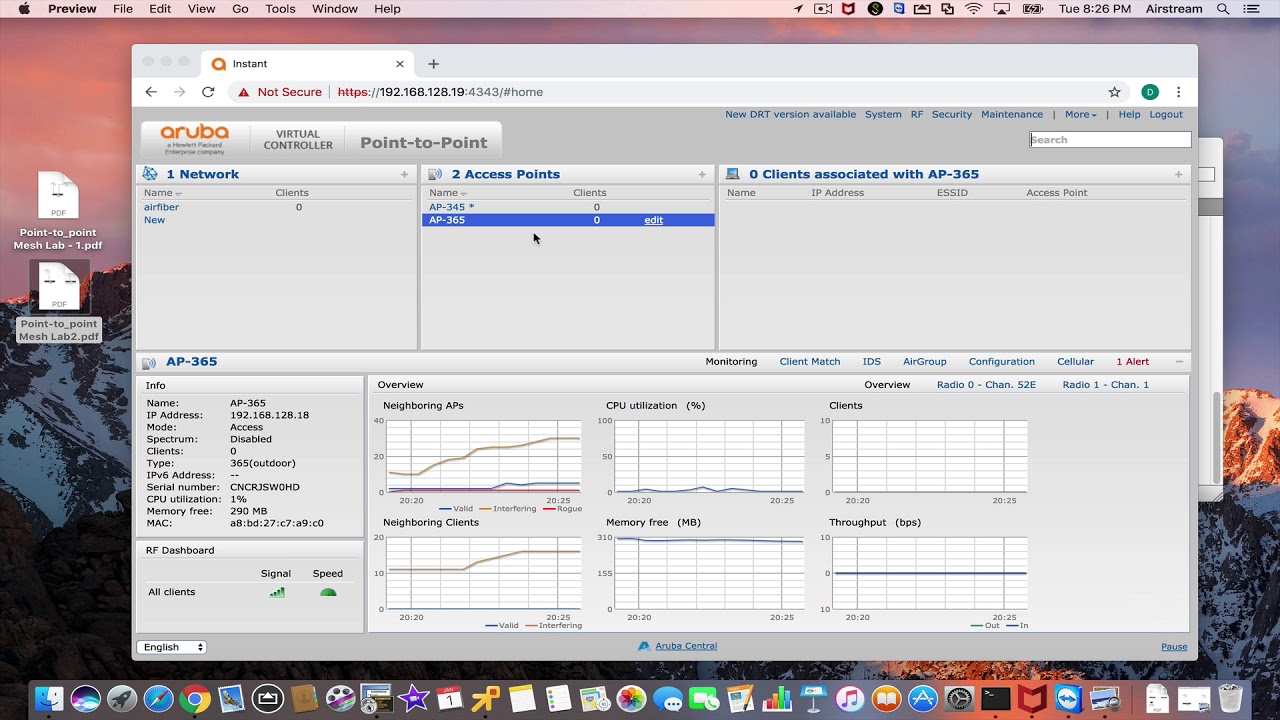Select access point AP-345
The width and height of the screenshot is (1280, 720).
click(x=451, y=207)
